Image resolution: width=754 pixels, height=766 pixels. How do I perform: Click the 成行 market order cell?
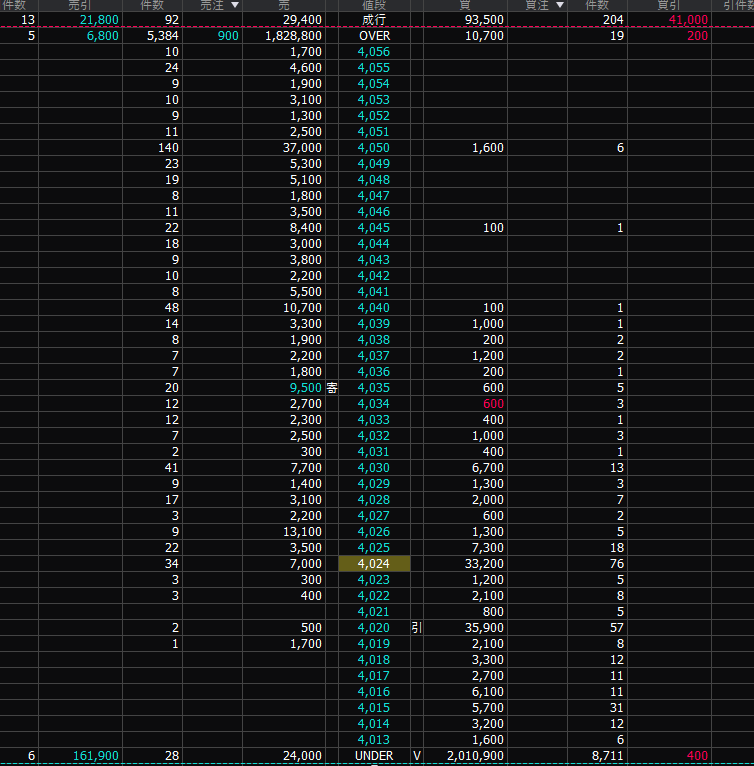tap(374, 20)
